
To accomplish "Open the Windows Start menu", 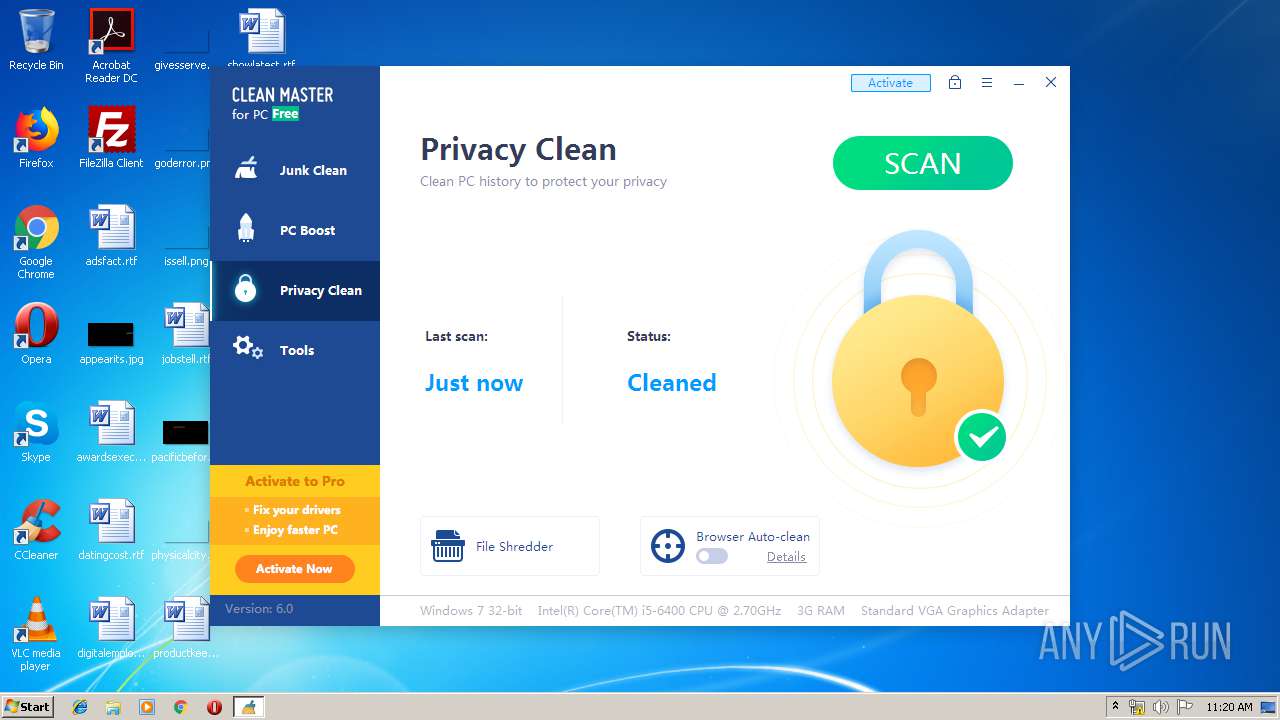I will tap(27, 707).
